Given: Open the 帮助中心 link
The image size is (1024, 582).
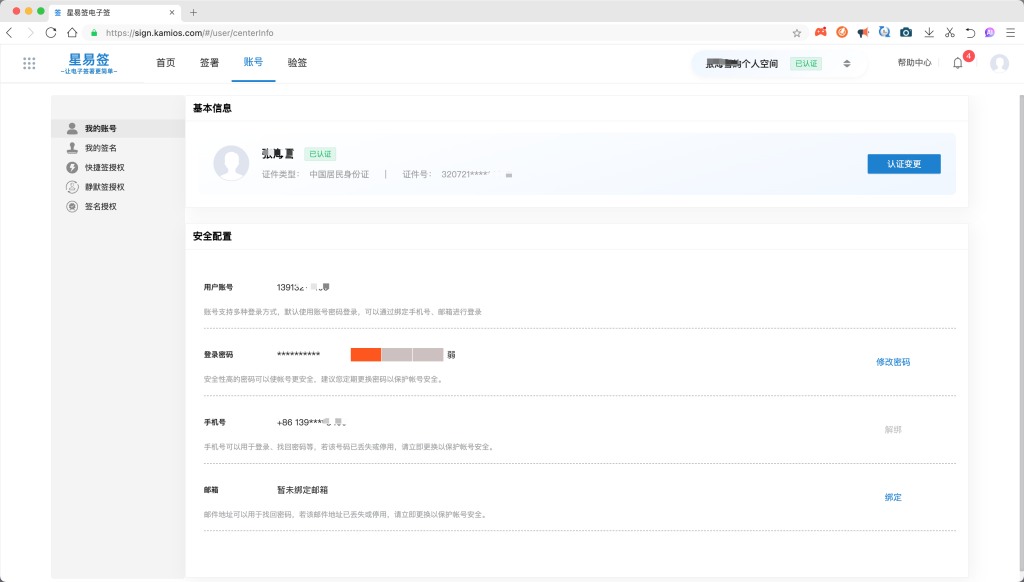Looking at the screenshot, I should coord(914,63).
